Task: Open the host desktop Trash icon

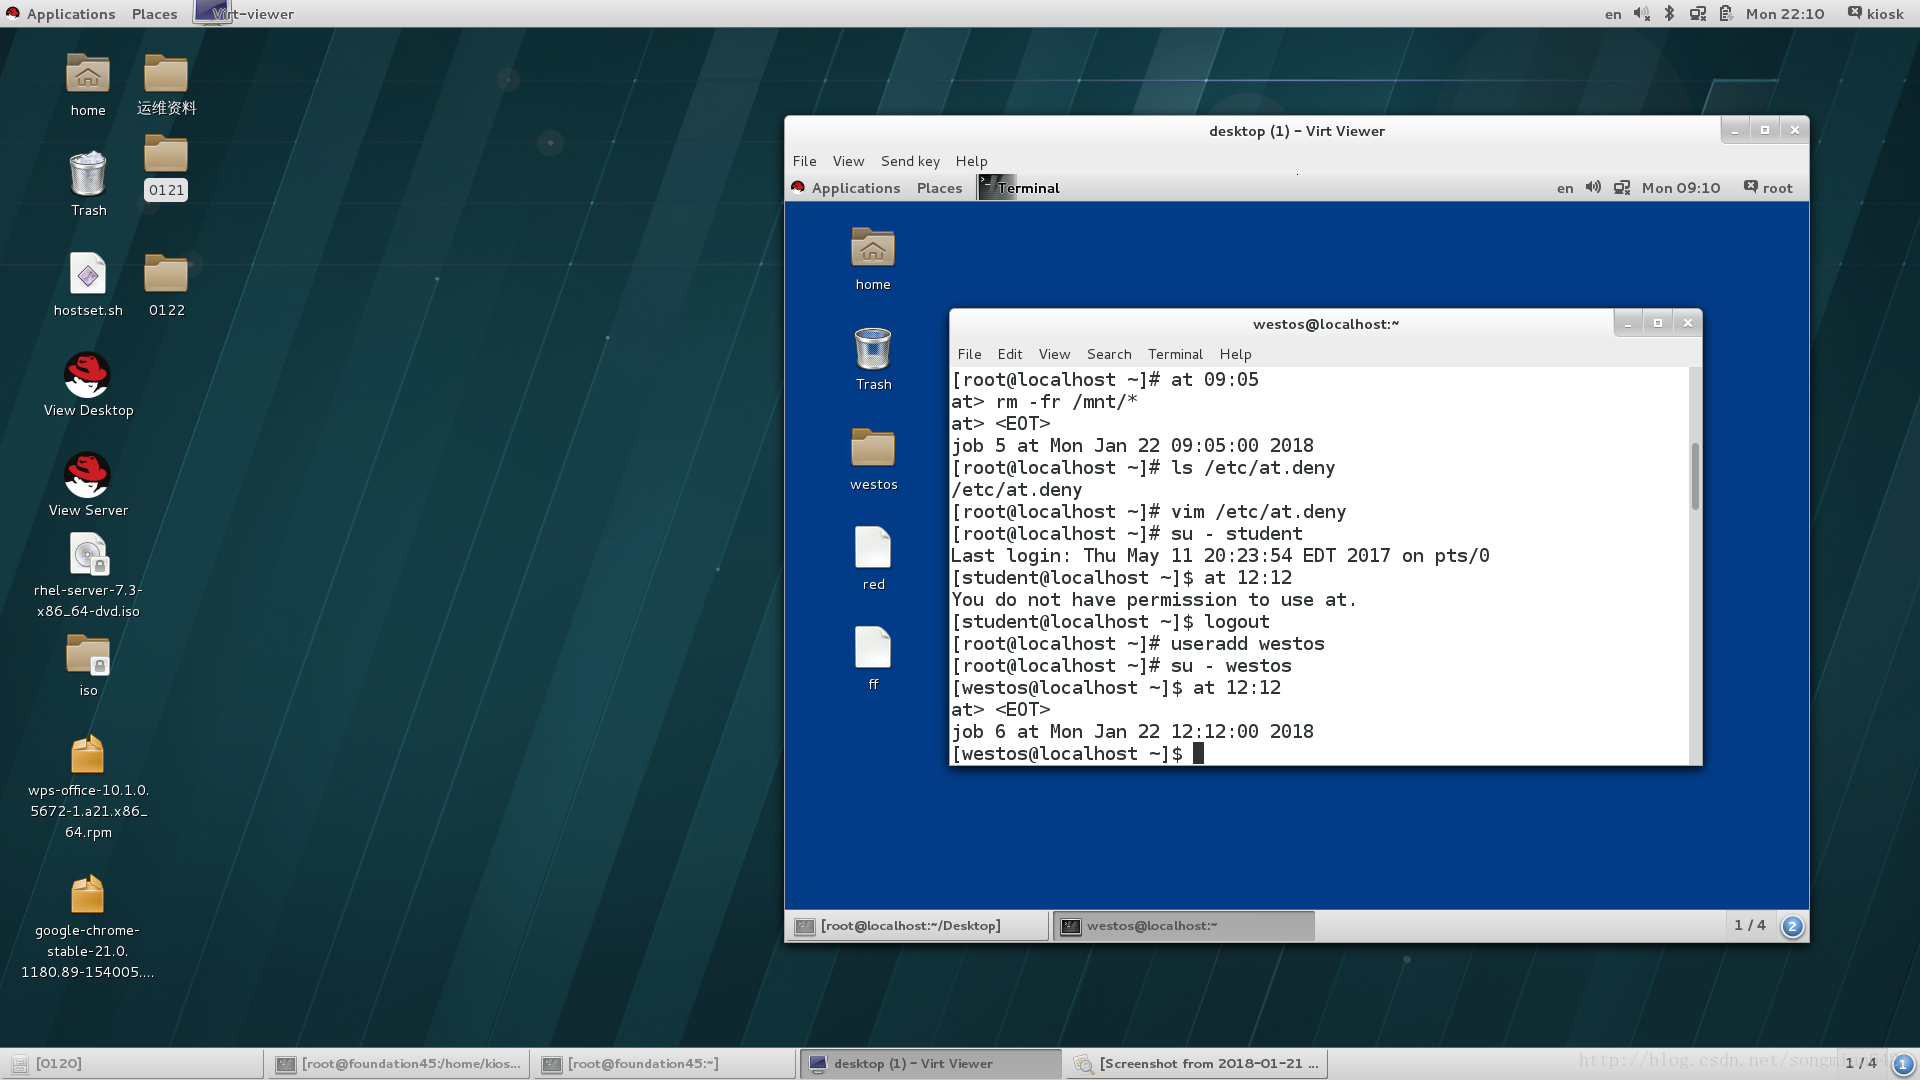Action: click(x=88, y=174)
